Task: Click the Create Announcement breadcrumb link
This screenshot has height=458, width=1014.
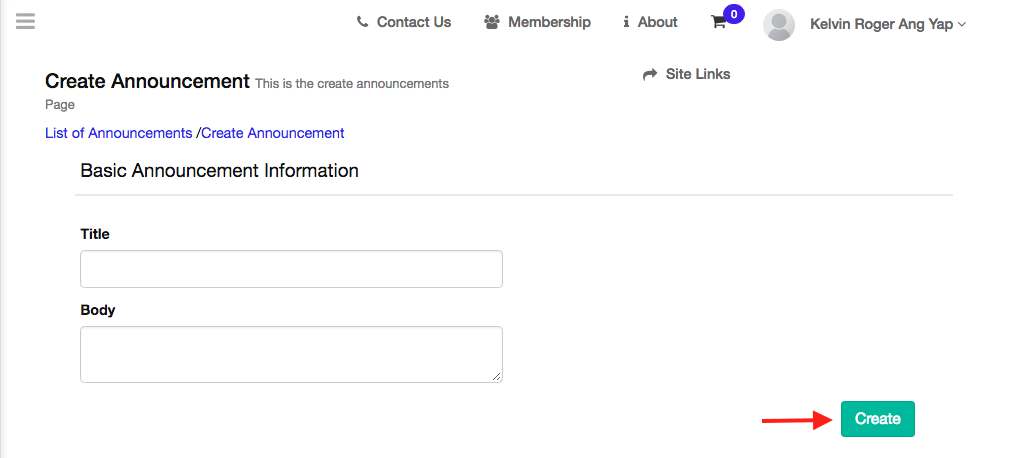Action: (x=273, y=133)
